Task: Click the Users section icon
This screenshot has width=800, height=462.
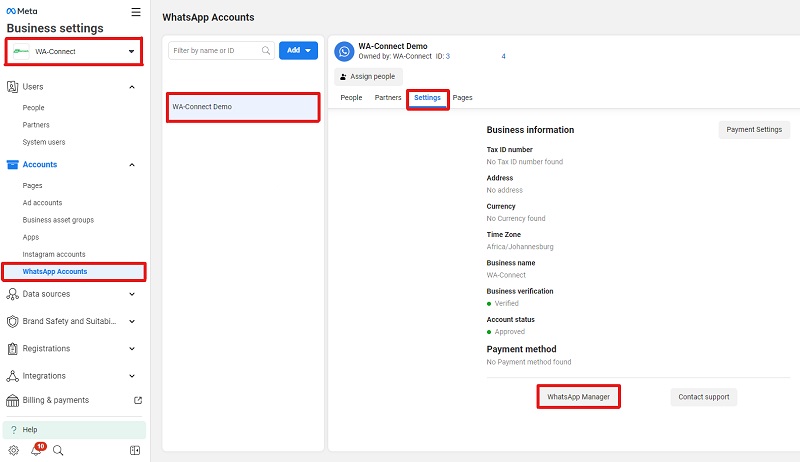Action: click(12, 87)
